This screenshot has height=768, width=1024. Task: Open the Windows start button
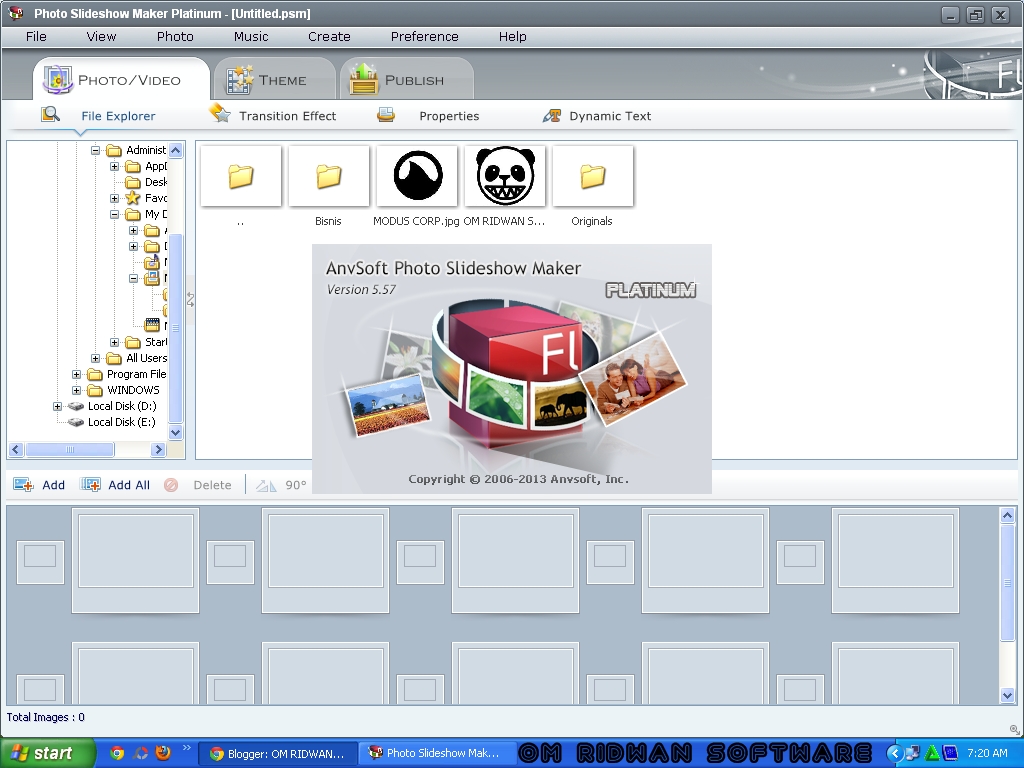(47, 753)
